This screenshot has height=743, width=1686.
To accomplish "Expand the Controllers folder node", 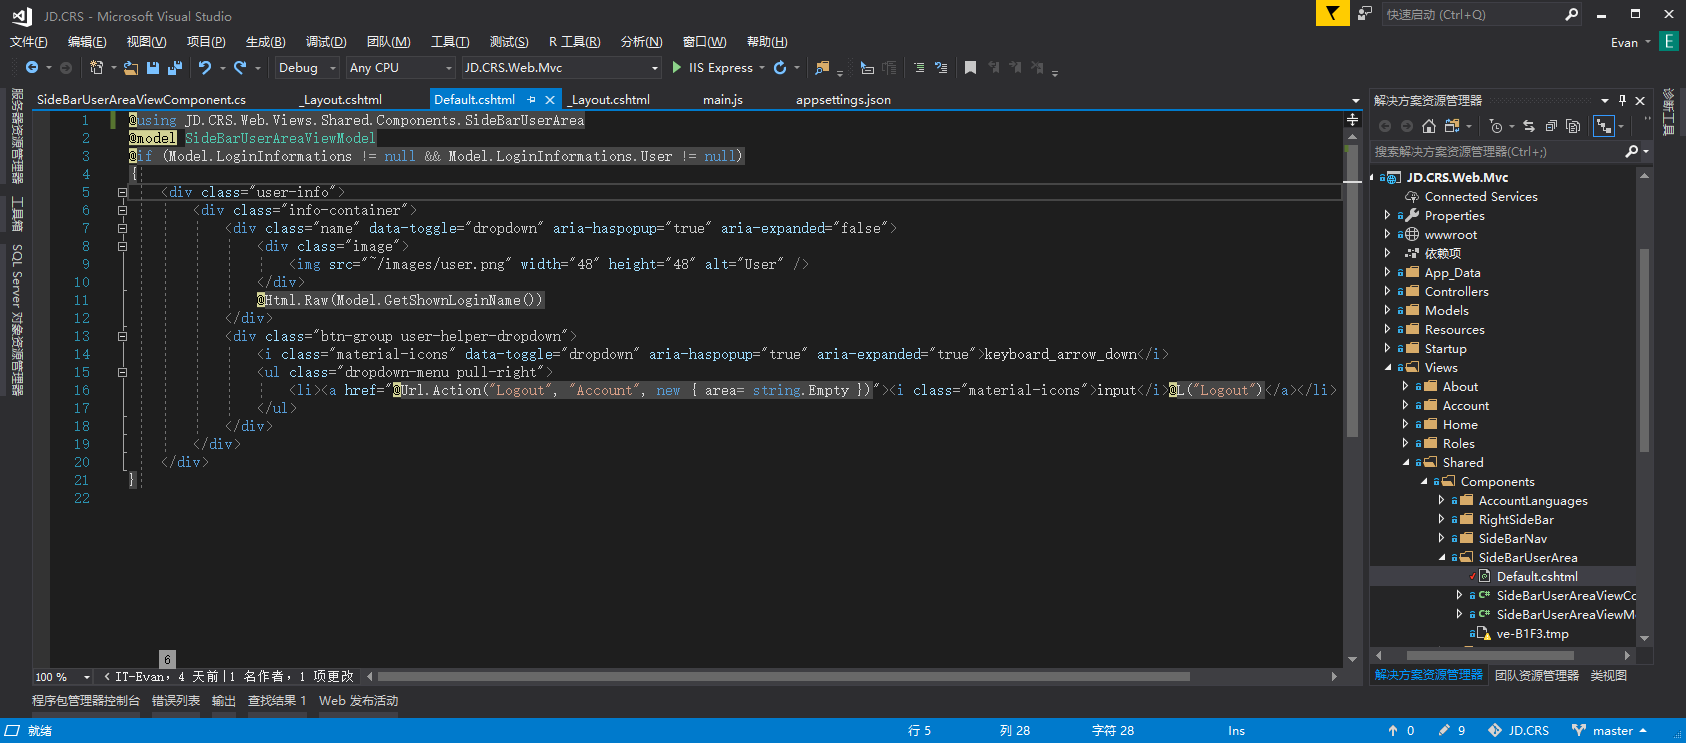I will [x=1387, y=292].
